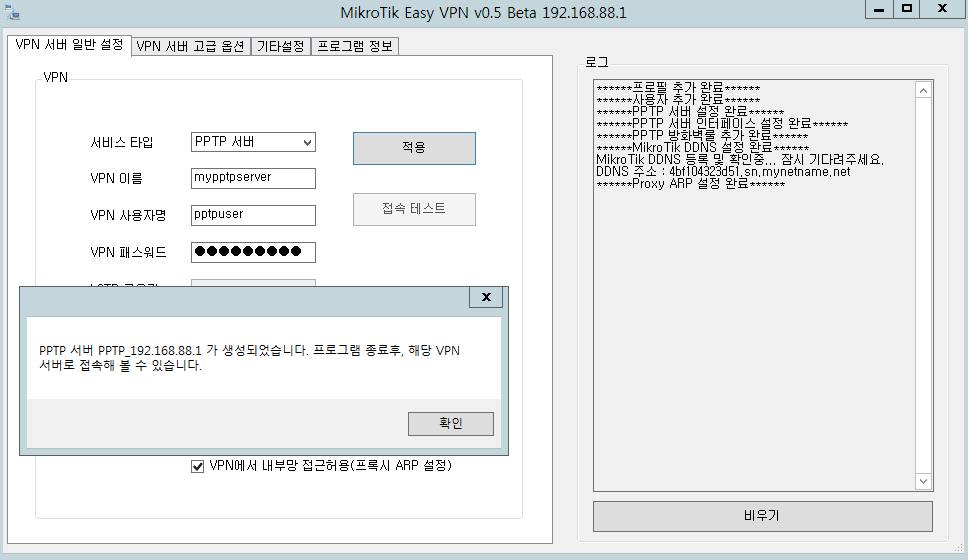Screen dimensions: 968x560
Task: Open the VPN 서버 고급 옵션 tab
Action: 191,46
